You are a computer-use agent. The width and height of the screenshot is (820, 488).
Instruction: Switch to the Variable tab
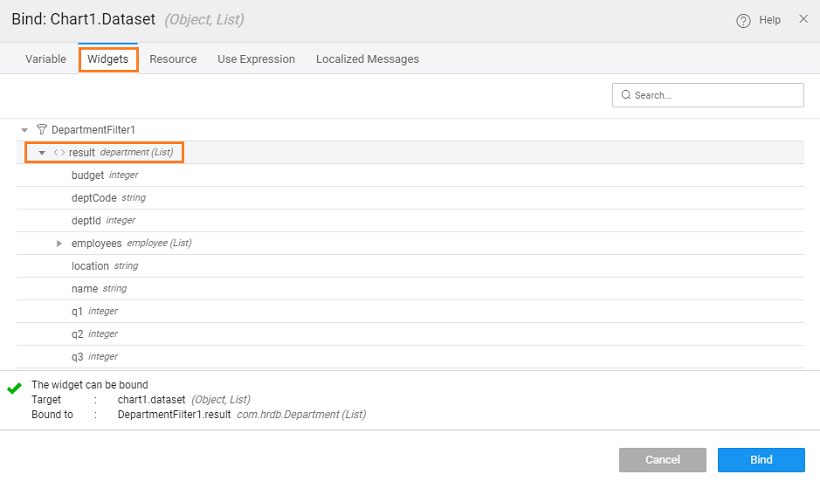pyautogui.click(x=46, y=59)
